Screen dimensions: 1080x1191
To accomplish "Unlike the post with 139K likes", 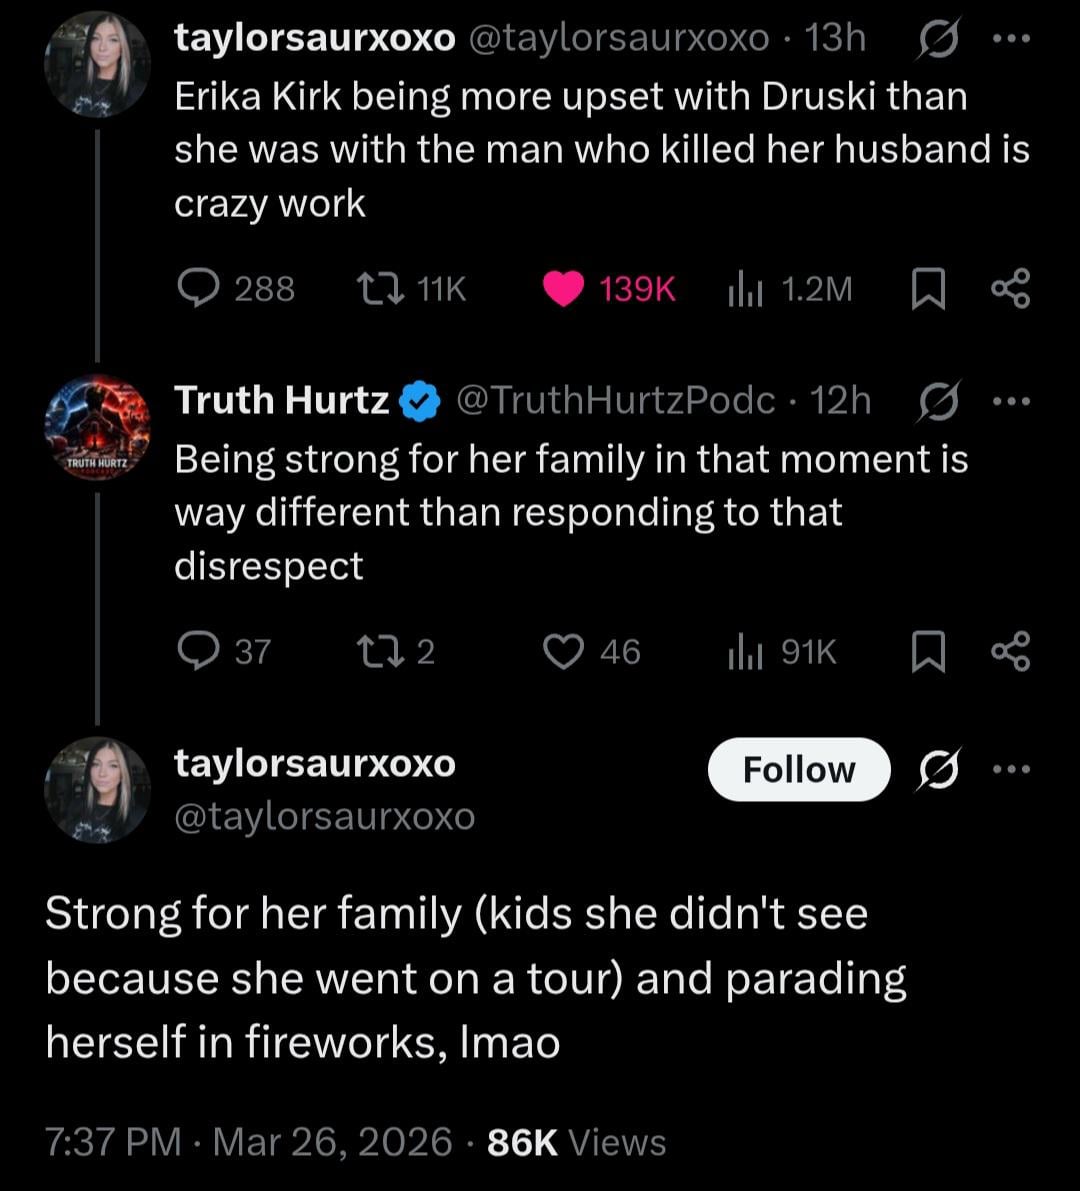I will 564,289.
